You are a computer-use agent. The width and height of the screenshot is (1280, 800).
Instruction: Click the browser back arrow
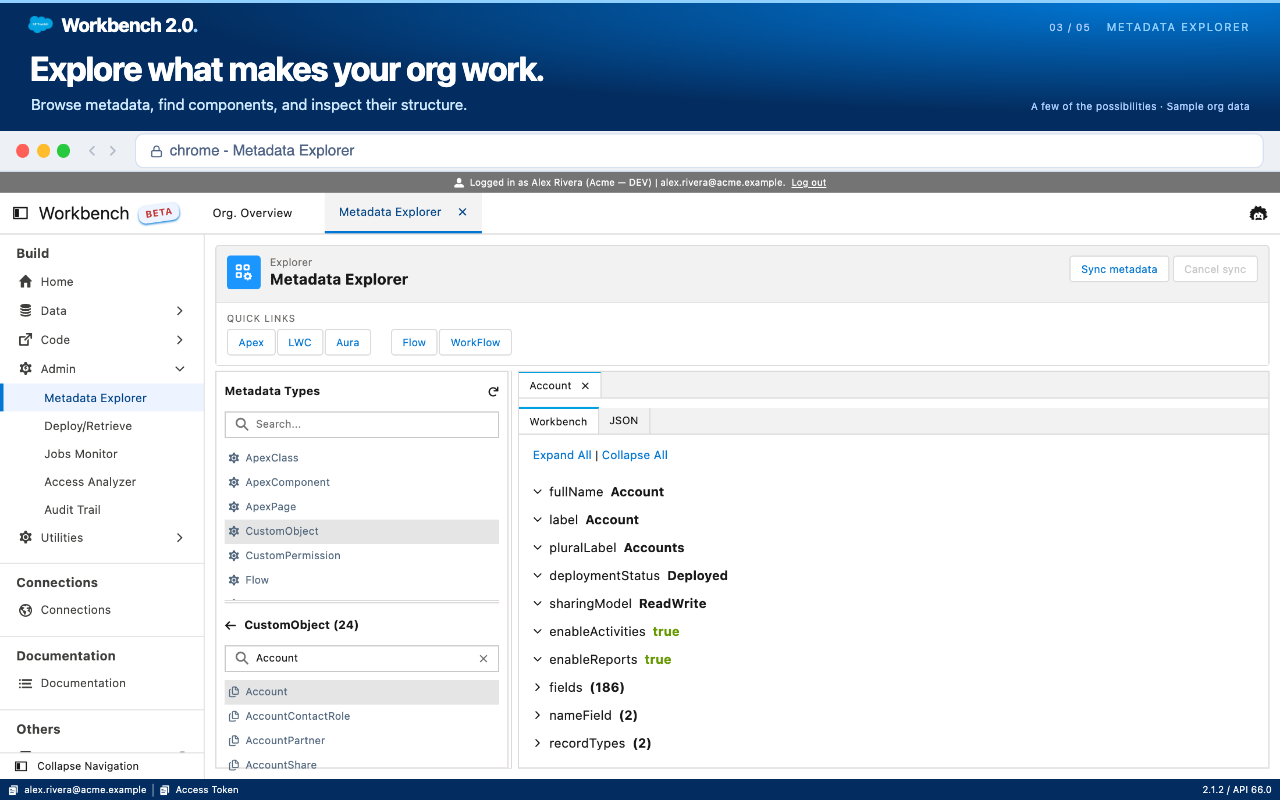pos(92,151)
